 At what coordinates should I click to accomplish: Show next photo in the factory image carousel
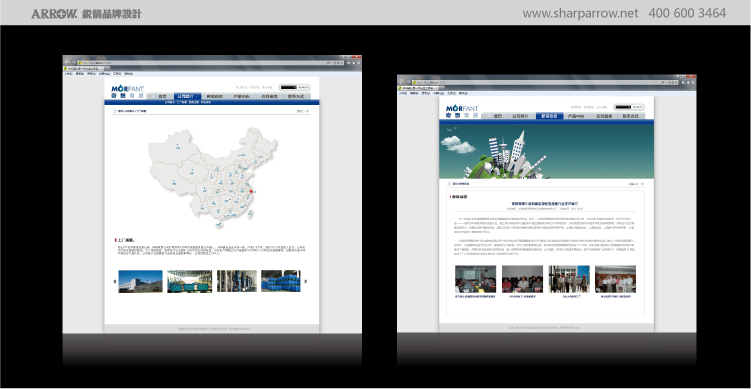pos(306,281)
